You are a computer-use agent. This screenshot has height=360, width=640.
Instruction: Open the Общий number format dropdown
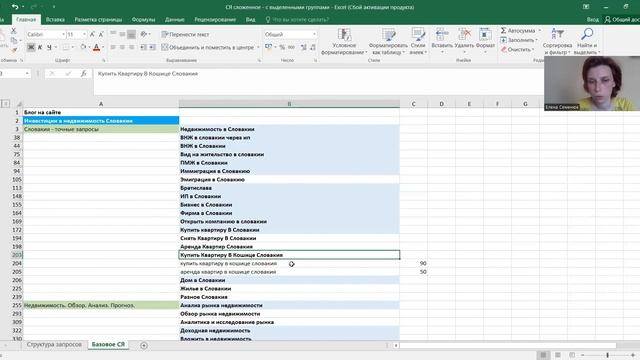(x=314, y=35)
